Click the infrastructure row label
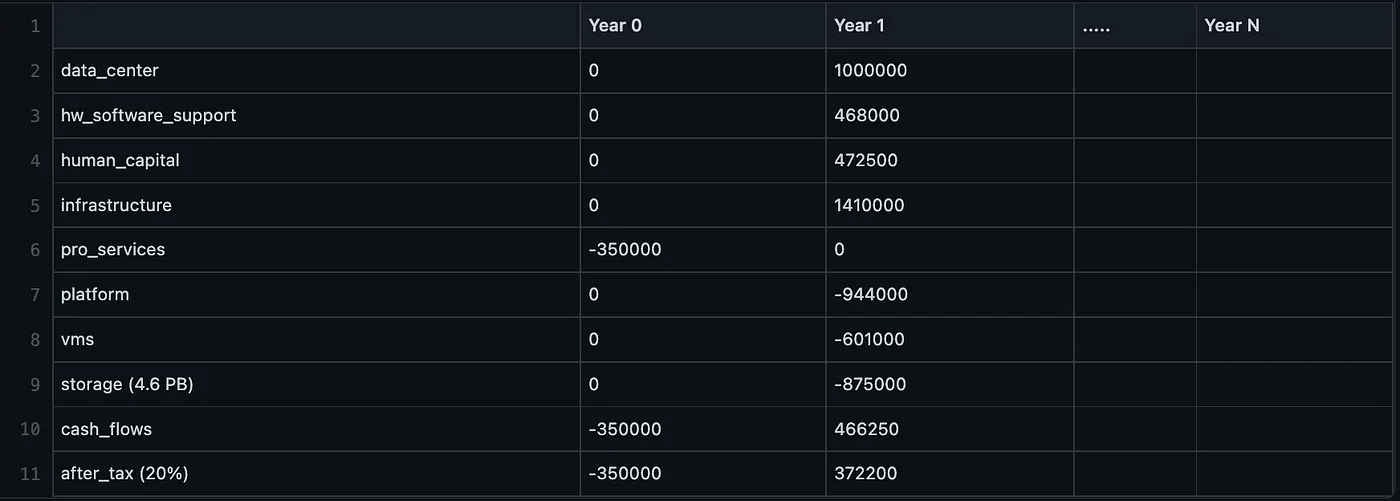Image resolution: width=1400 pixels, height=501 pixels. 116,205
